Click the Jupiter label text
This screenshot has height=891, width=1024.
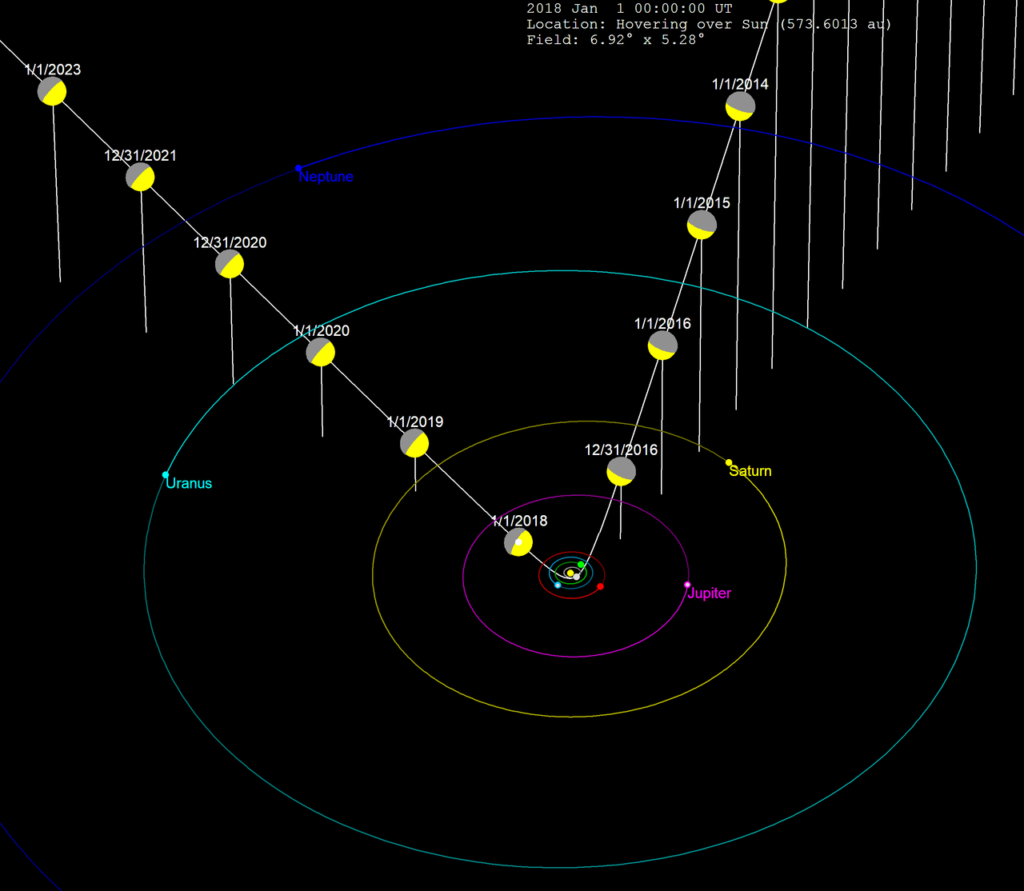click(709, 593)
